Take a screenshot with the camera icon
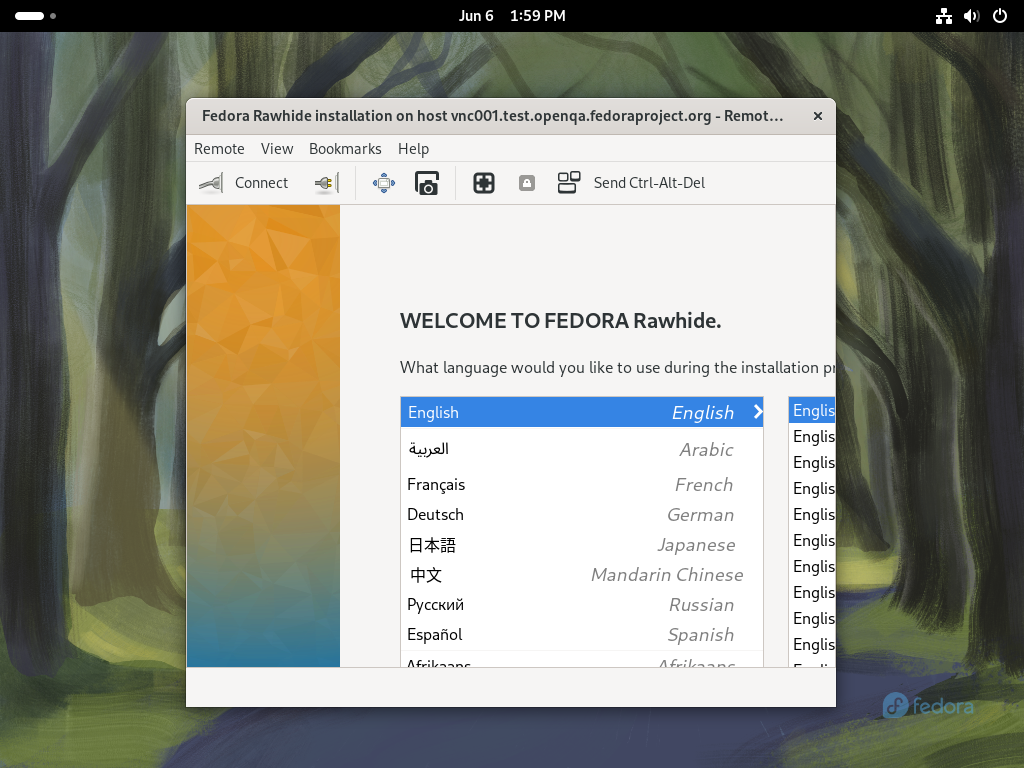This screenshot has height=768, width=1024. click(x=427, y=183)
